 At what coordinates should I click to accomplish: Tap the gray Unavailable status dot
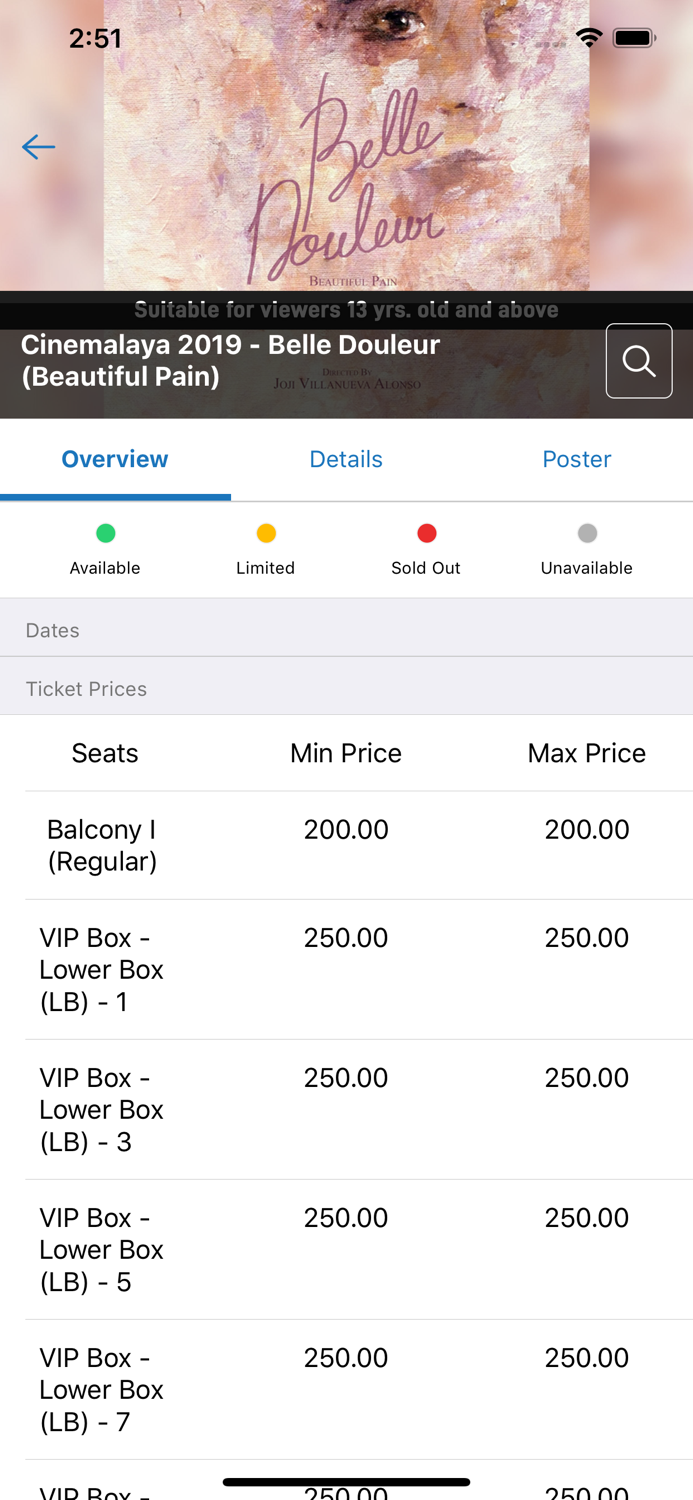coord(587,533)
